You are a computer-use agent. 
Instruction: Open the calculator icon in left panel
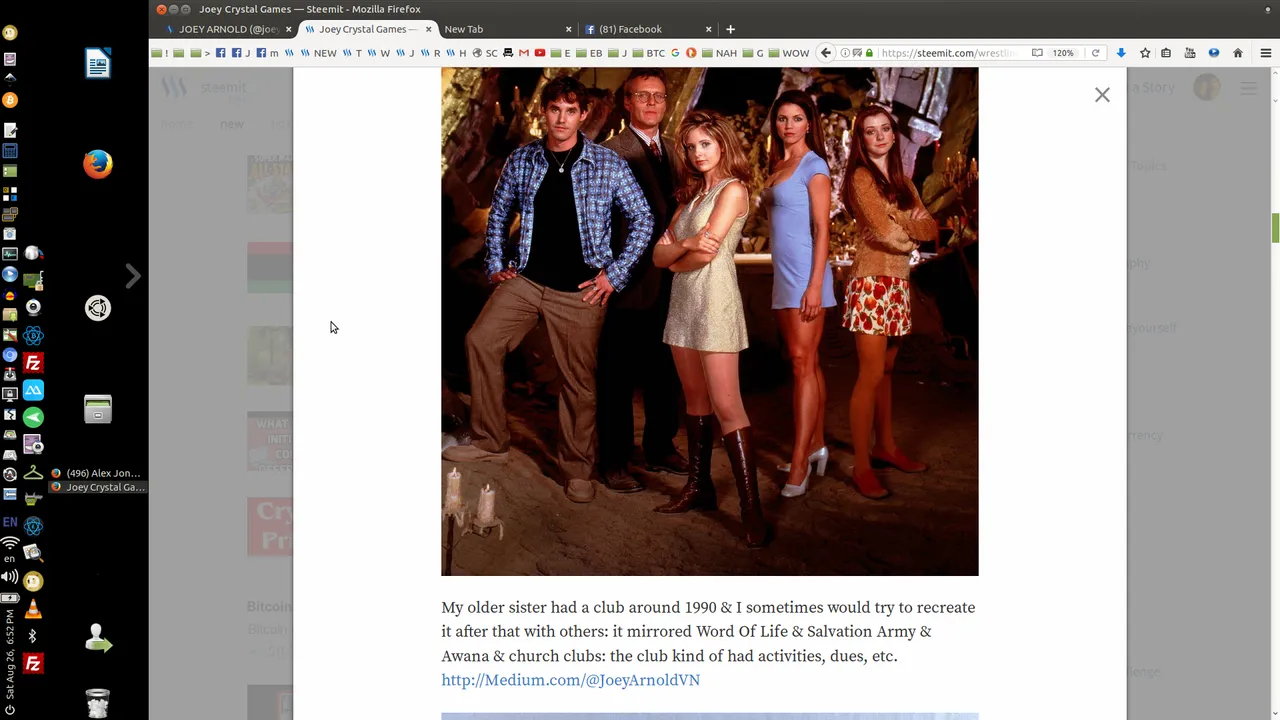tap(10, 151)
